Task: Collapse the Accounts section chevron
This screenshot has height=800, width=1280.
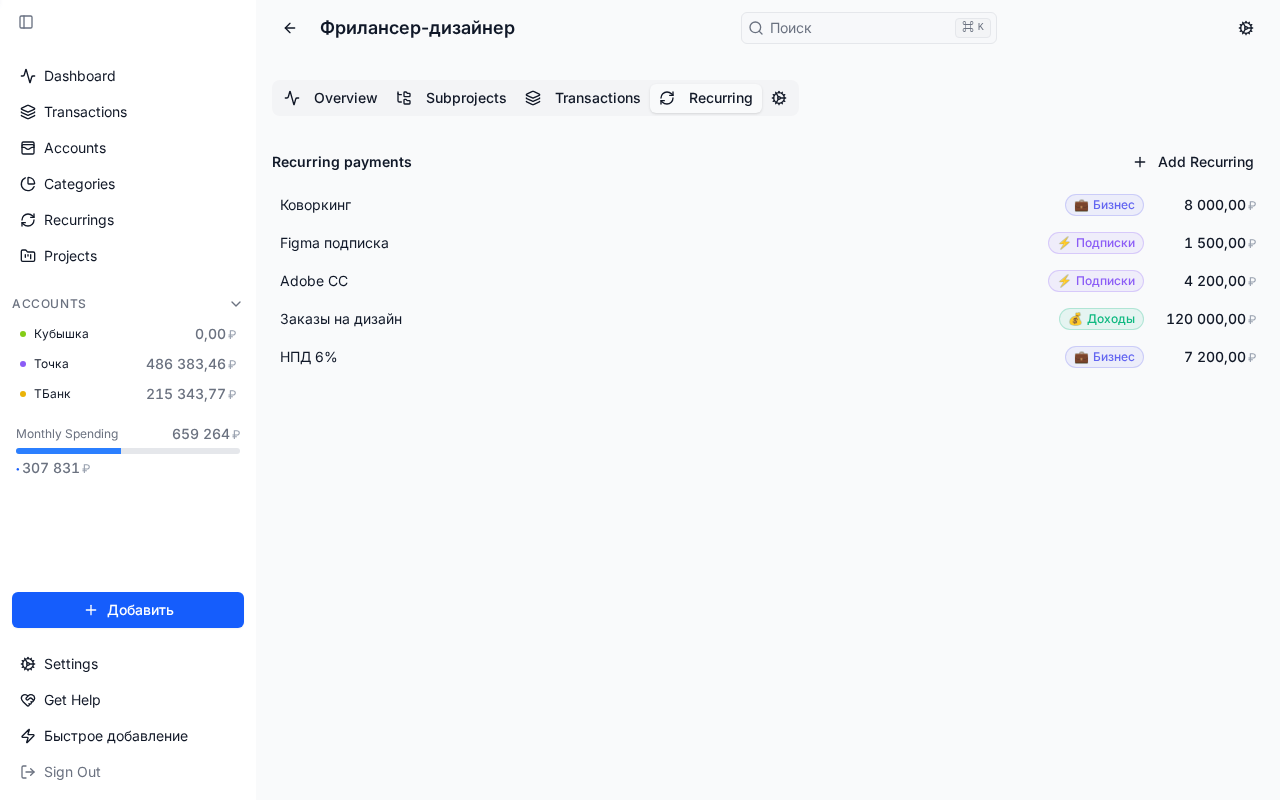Action: [236, 304]
